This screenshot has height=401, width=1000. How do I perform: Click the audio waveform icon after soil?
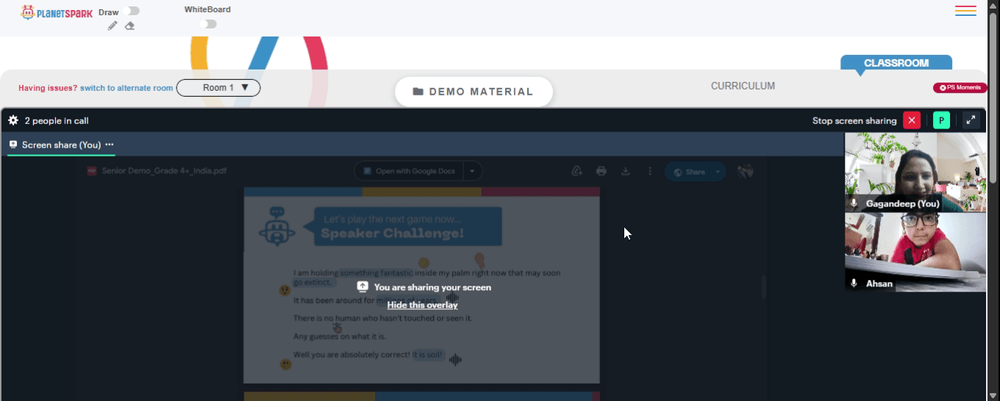(x=455, y=360)
